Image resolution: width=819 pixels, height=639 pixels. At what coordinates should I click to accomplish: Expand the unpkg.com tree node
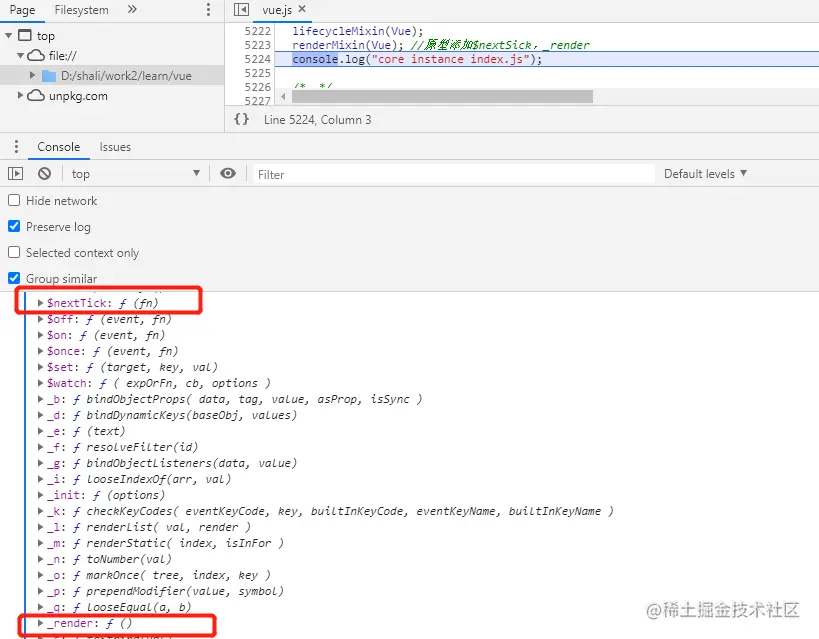[x=20, y=95]
